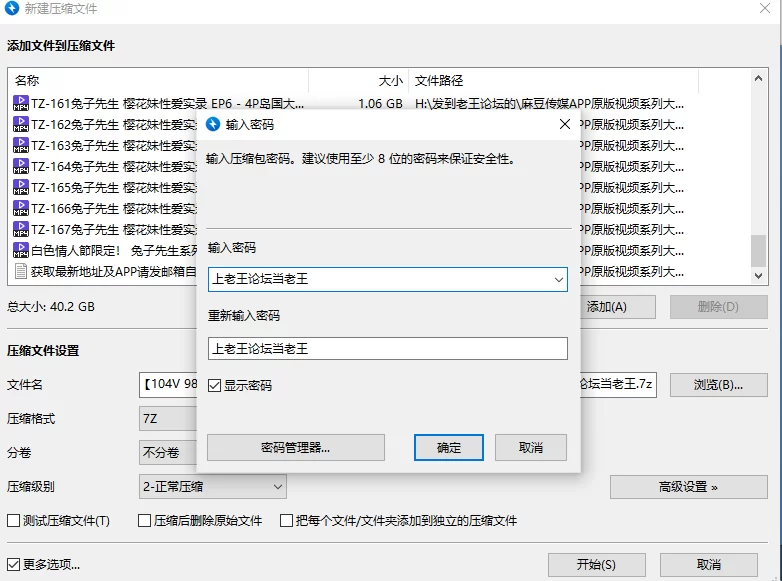Click the MP4 icon of TZ-167 file
The height and width of the screenshot is (581, 782).
pyautogui.click(x=21, y=229)
